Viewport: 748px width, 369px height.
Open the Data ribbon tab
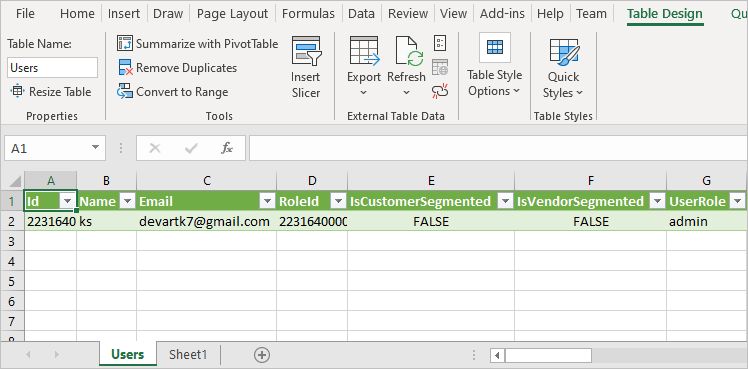click(361, 14)
